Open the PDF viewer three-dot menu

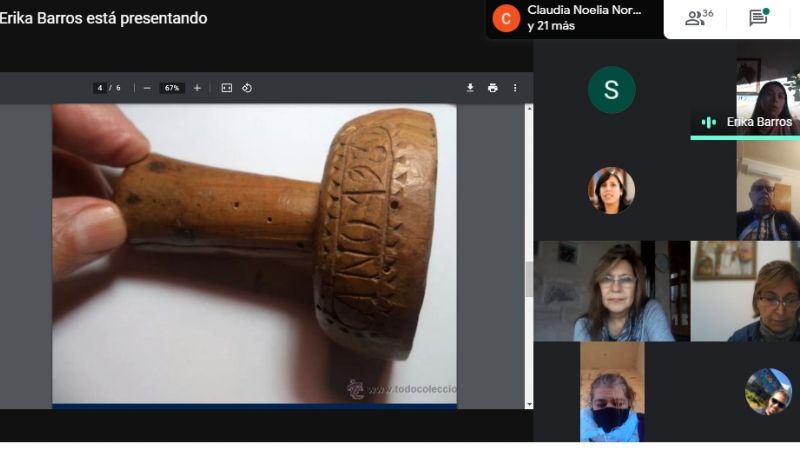tap(515, 88)
